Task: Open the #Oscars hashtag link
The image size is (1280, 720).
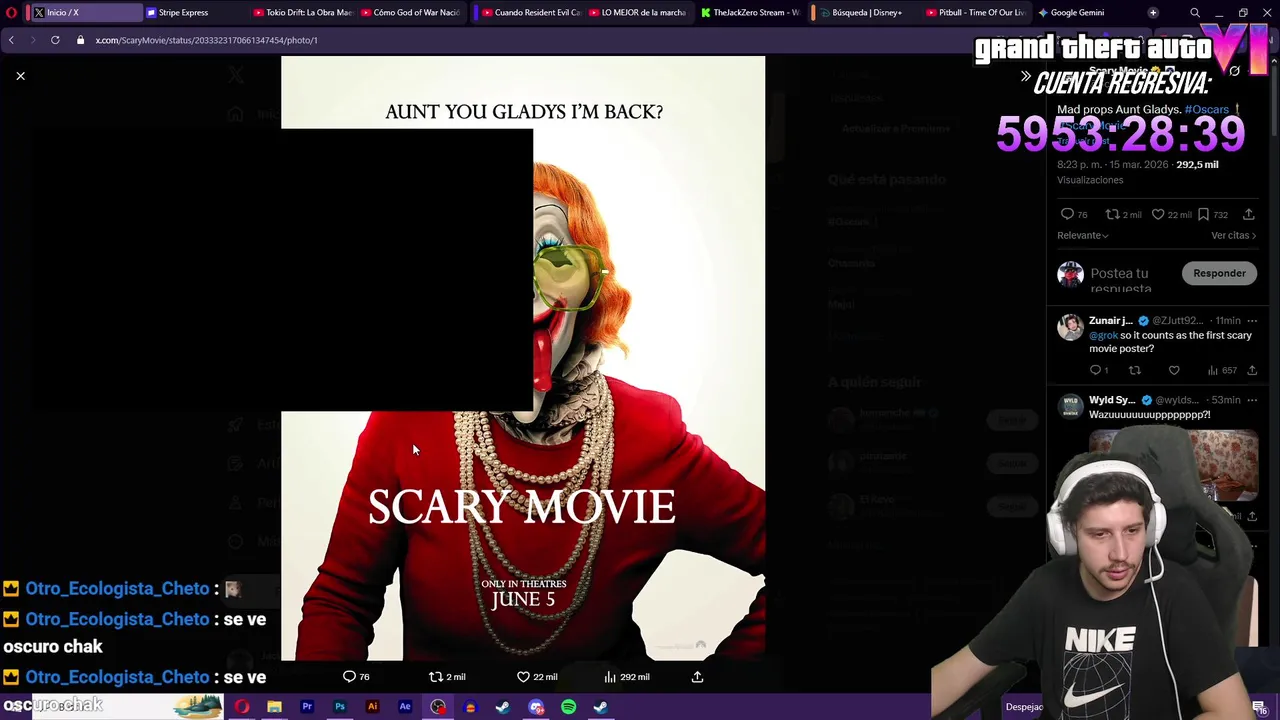Action: coord(1206,109)
